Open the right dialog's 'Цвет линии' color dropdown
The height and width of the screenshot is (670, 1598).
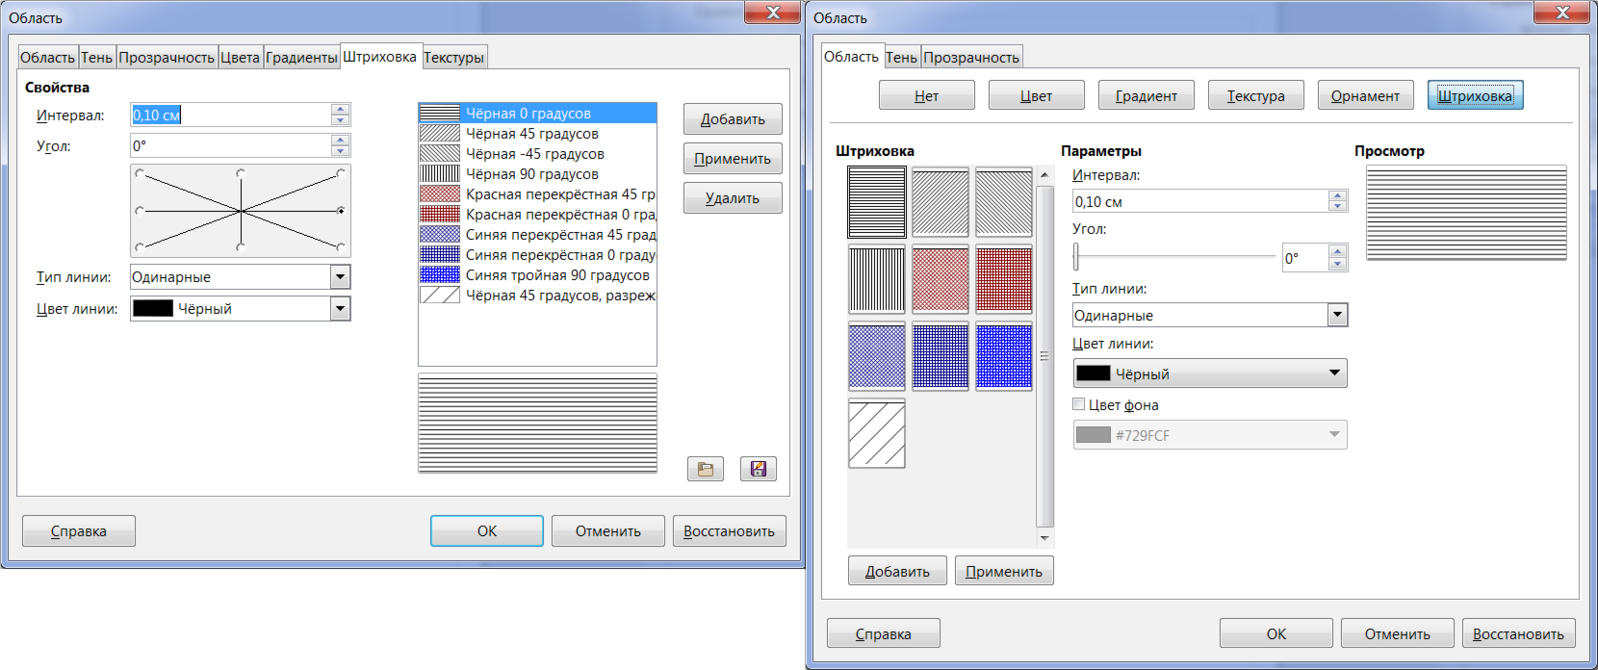[1333, 373]
